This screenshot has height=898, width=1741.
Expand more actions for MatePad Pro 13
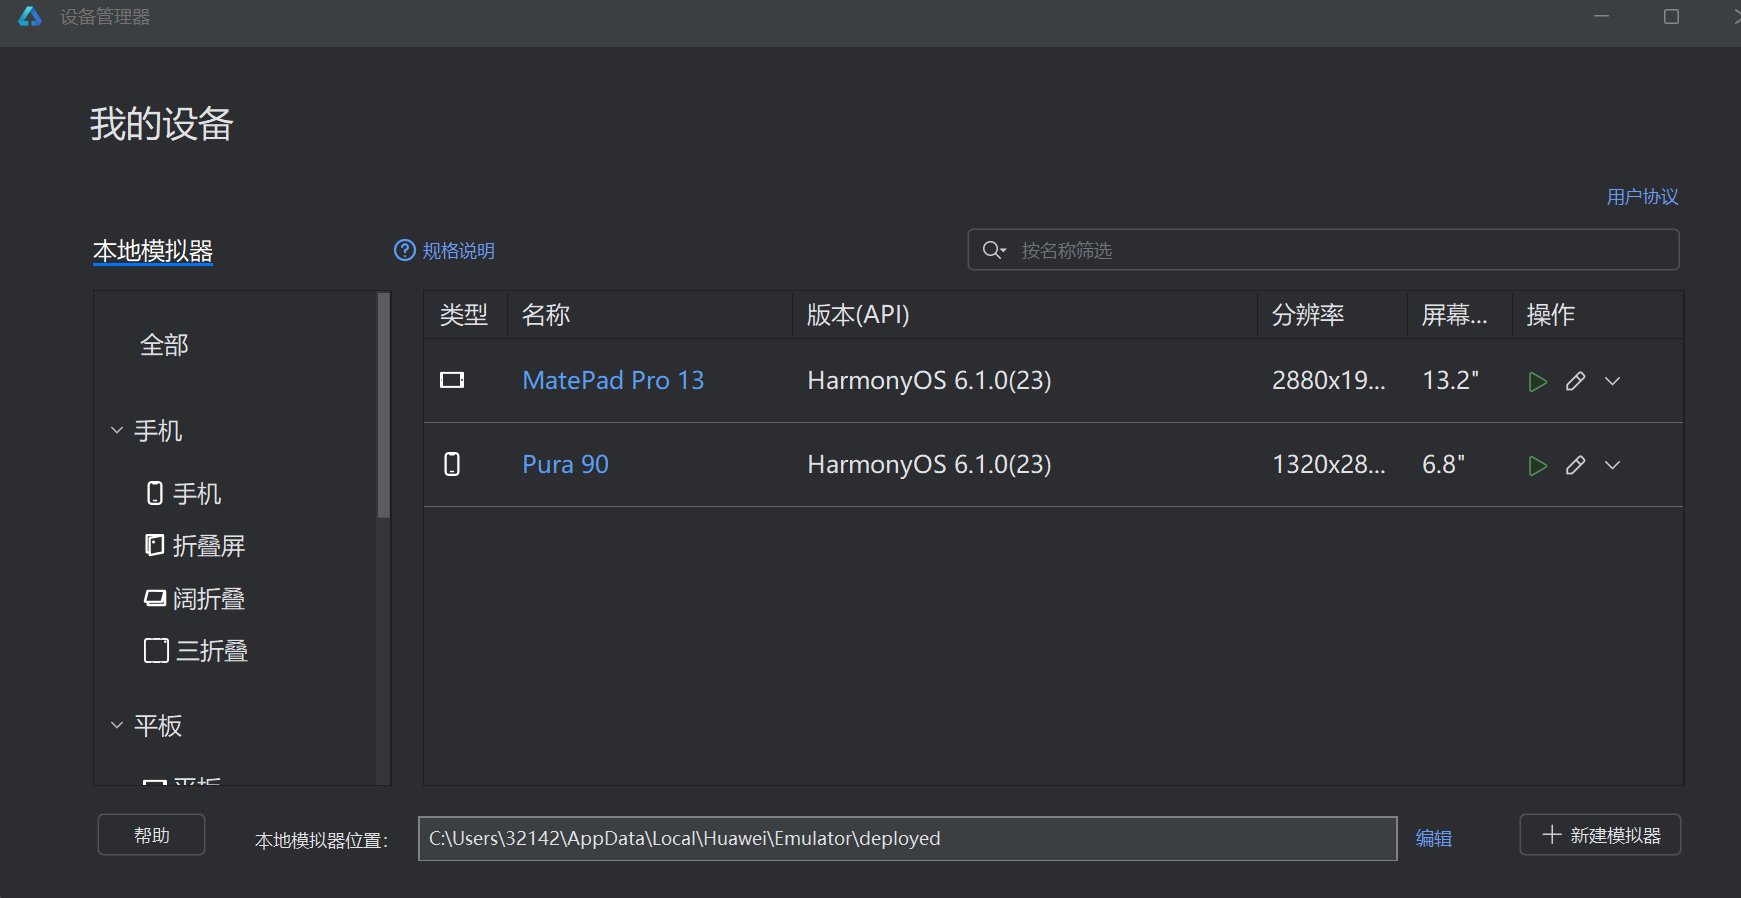point(1613,381)
